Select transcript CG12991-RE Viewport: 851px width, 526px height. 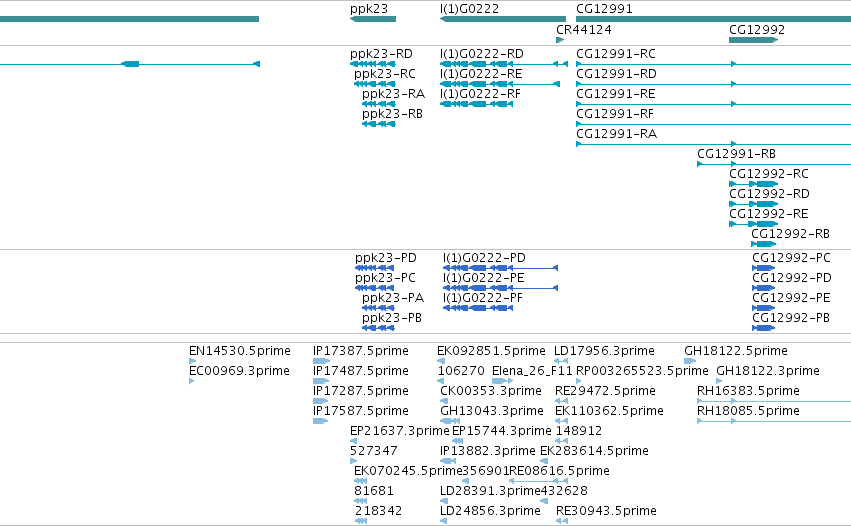click(x=713, y=104)
